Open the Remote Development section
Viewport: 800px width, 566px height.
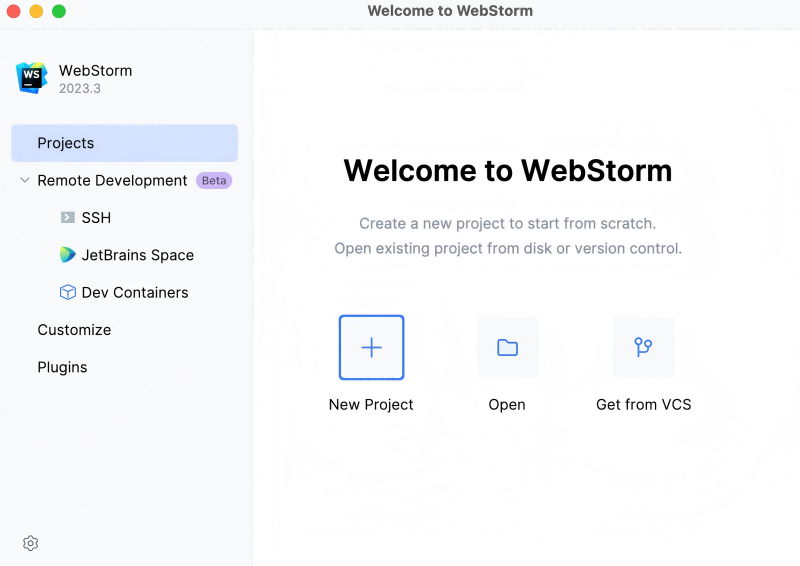[112, 181]
